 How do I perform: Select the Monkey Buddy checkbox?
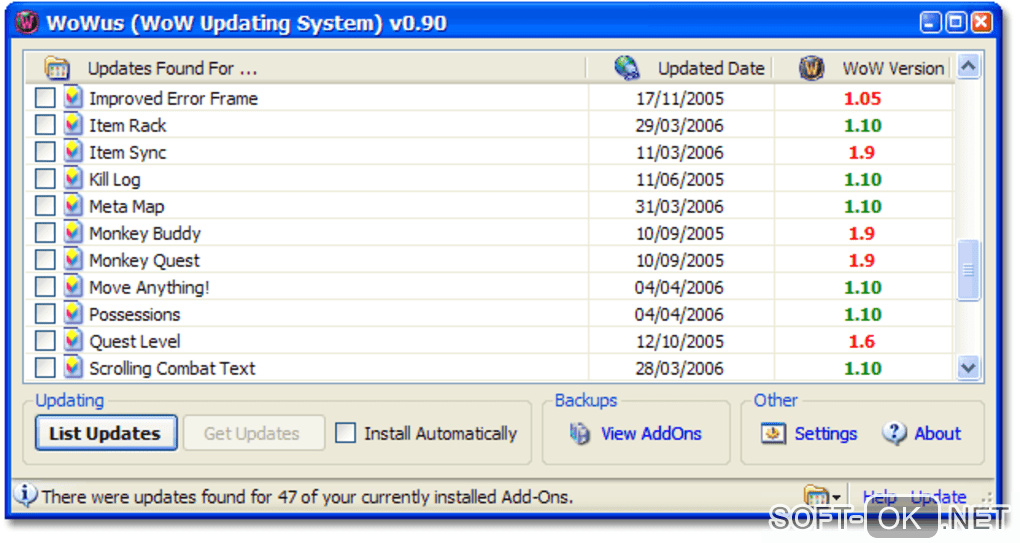coord(45,233)
